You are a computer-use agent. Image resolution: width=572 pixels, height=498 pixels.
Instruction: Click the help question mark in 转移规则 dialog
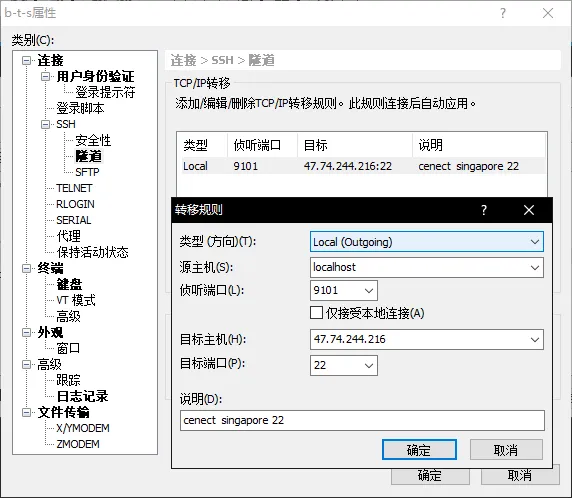[x=484, y=210]
